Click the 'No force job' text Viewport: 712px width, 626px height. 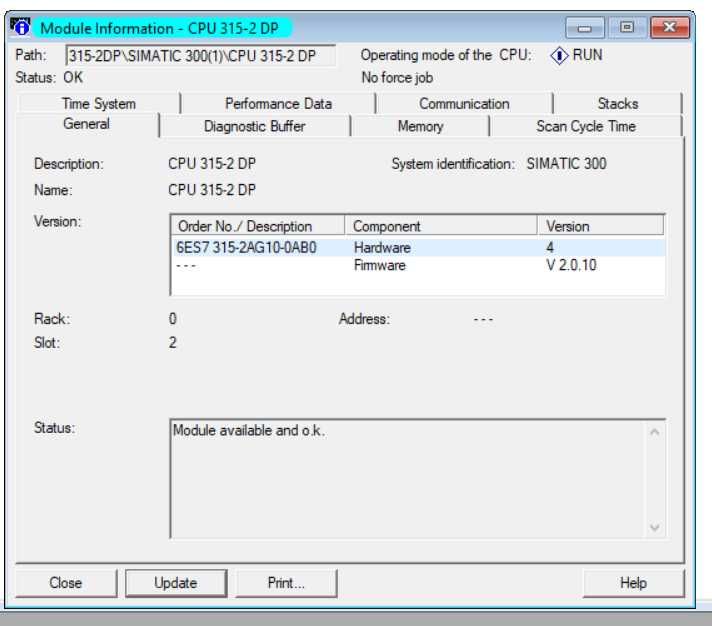pyautogui.click(x=397, y=78)
